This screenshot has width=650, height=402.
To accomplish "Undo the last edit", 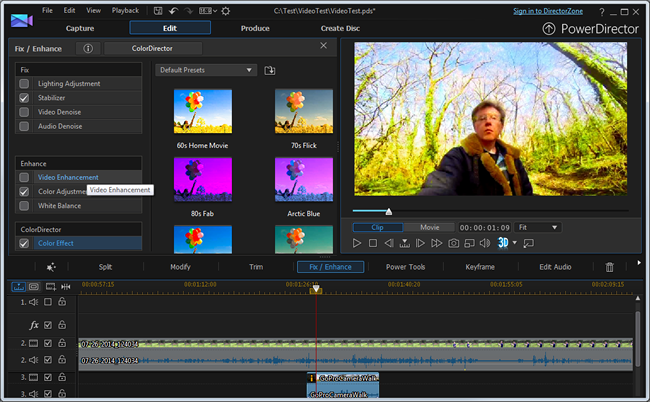I will click(x=174, y=11).
